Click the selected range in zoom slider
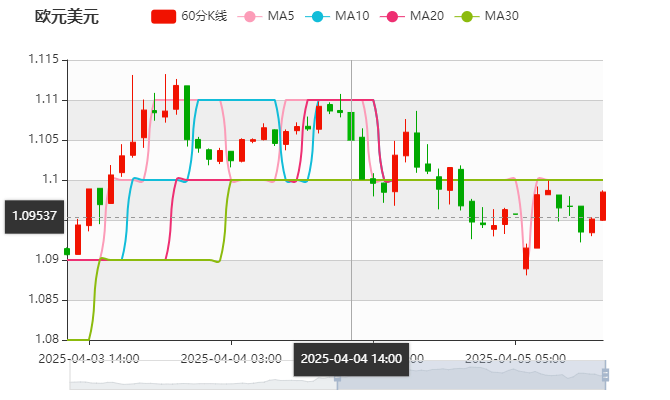Viewport: 670px width, 400px height. coord(470,375)
